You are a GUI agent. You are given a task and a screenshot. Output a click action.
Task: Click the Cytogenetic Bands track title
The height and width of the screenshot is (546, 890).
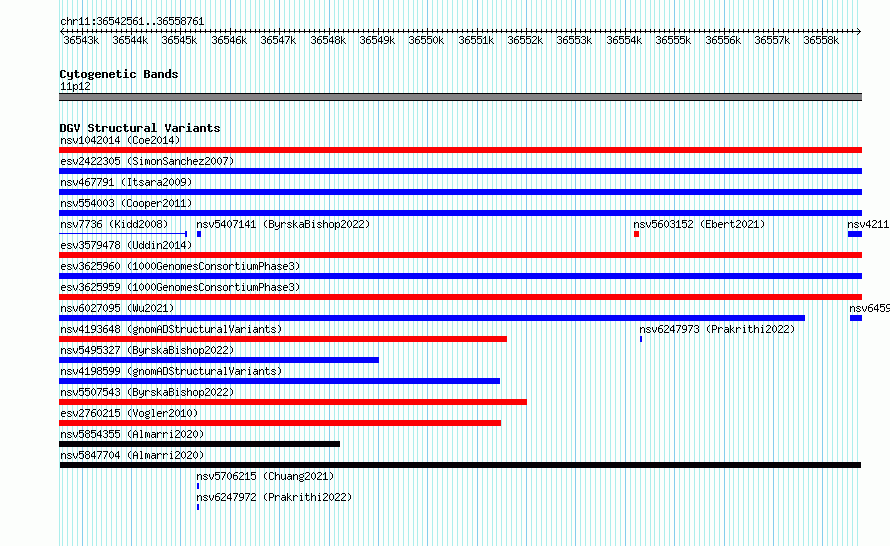[x=119, y=74]
